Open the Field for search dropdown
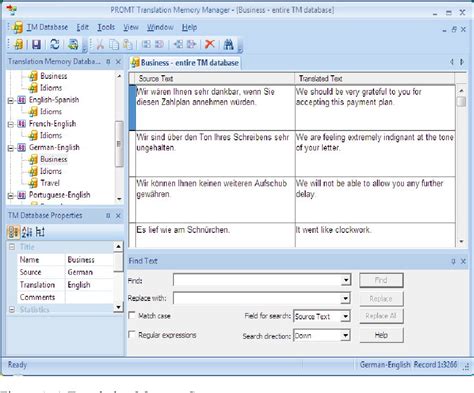Image resolution: width=474 pixels, height=393 pixels. 346,316
